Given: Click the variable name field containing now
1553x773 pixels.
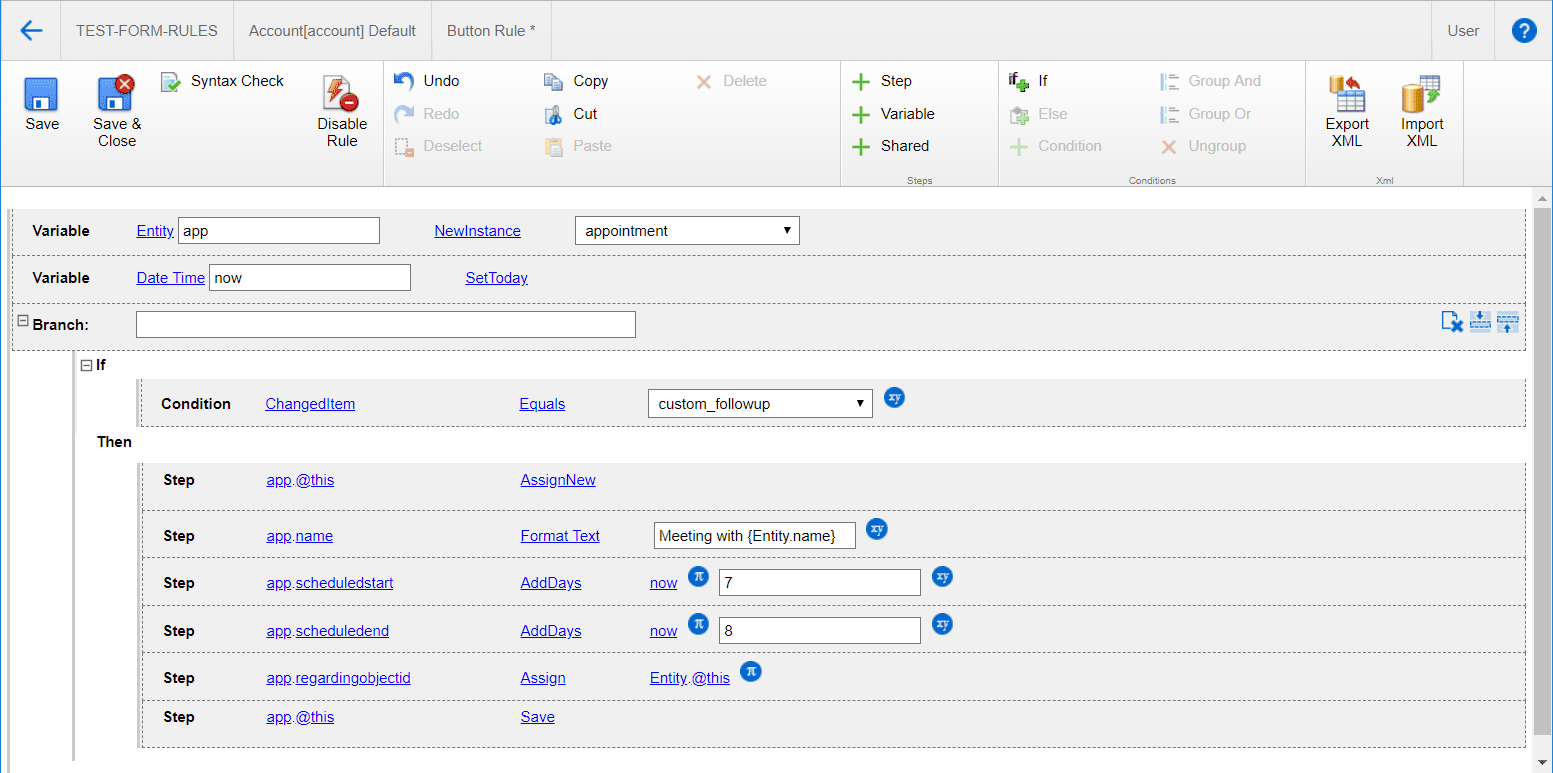Looking at the screenshot, I should (310, 278).
